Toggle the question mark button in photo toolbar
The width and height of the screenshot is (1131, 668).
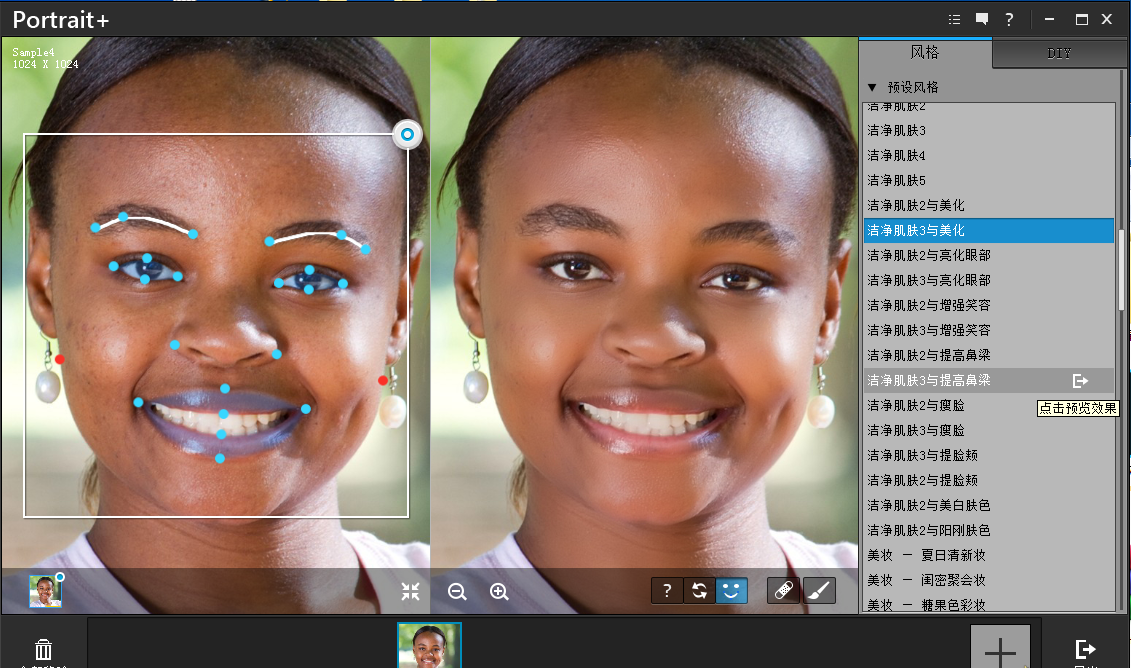[667, 591]
